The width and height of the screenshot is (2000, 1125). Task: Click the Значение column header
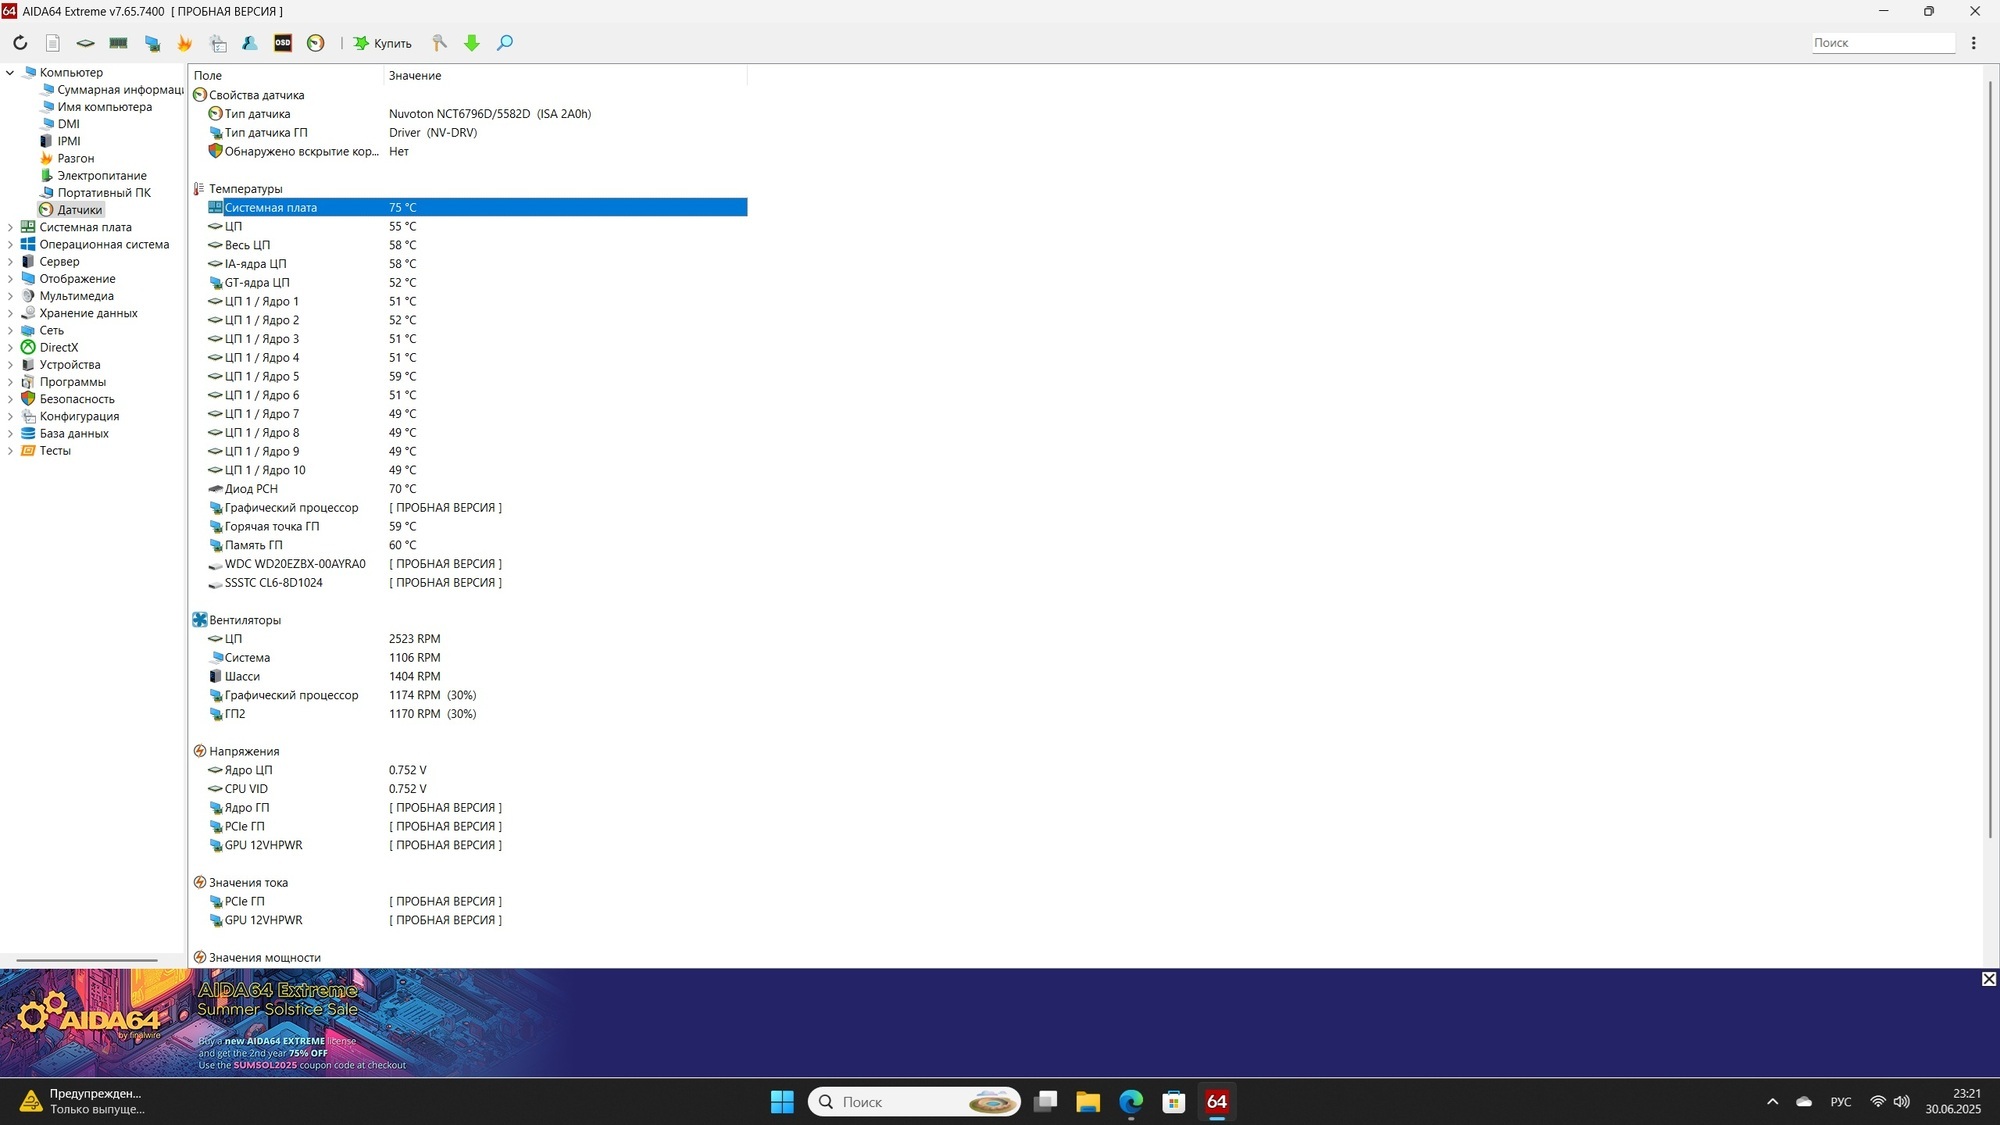(565, 76)
